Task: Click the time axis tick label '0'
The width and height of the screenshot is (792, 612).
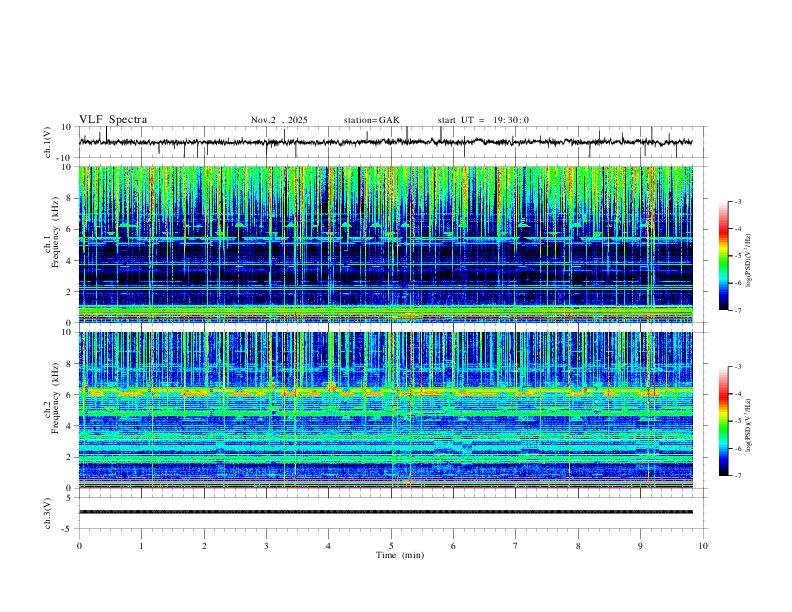Action: (79, 546)
